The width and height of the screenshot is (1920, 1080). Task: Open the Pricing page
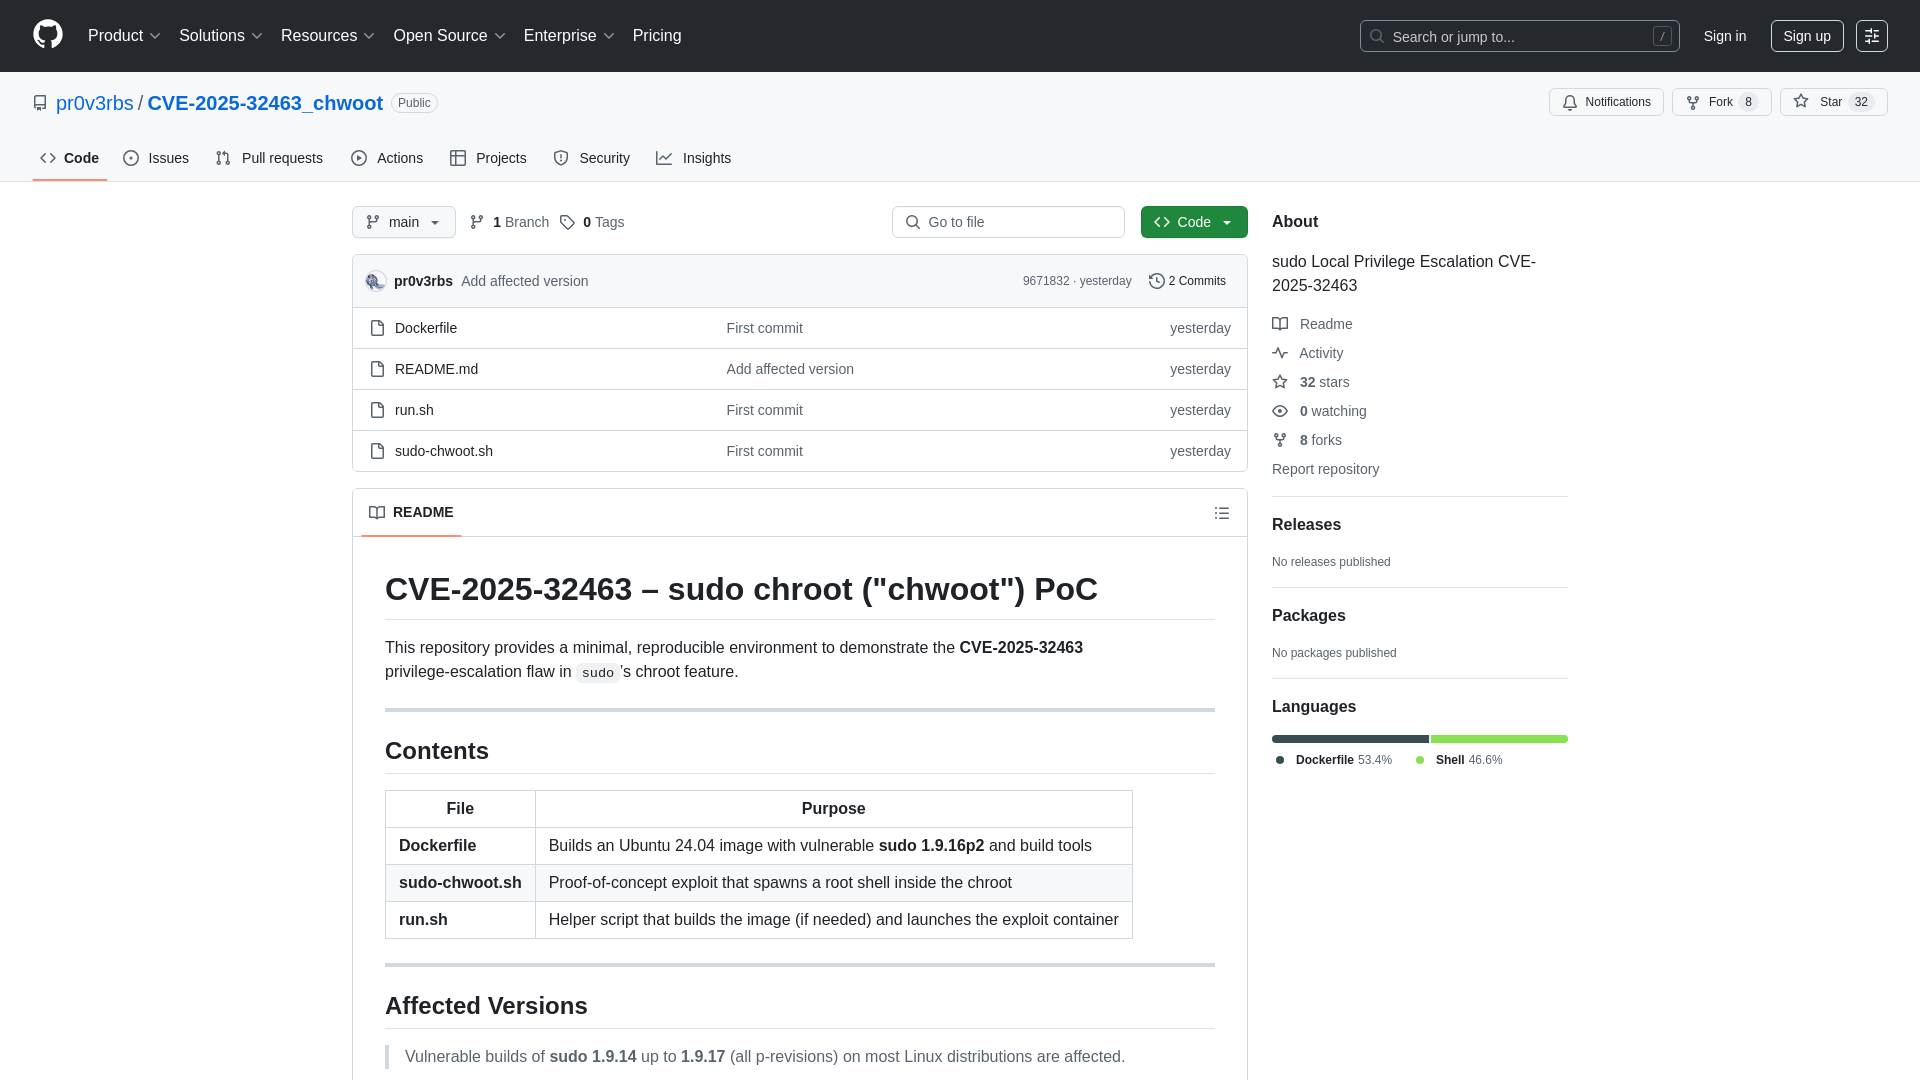pyautogui.click(x=657, y=36)
